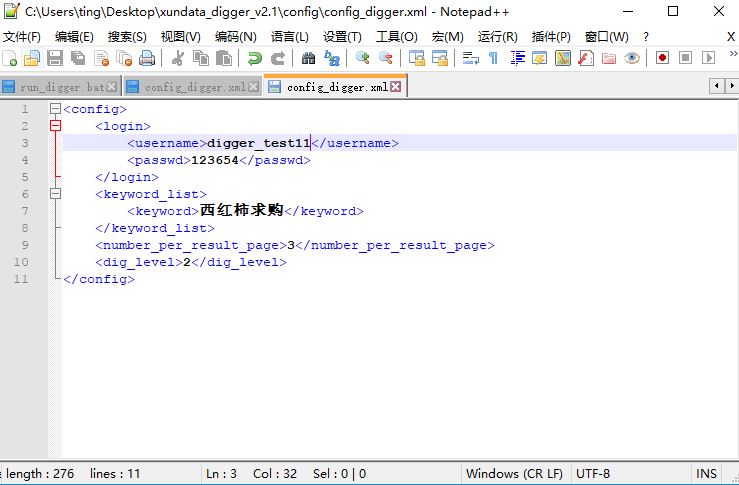The height and width of the screenshot is (485, 739).
Task: Click the Windows (CR LF) status entry
Action: [x=515, y=474]
